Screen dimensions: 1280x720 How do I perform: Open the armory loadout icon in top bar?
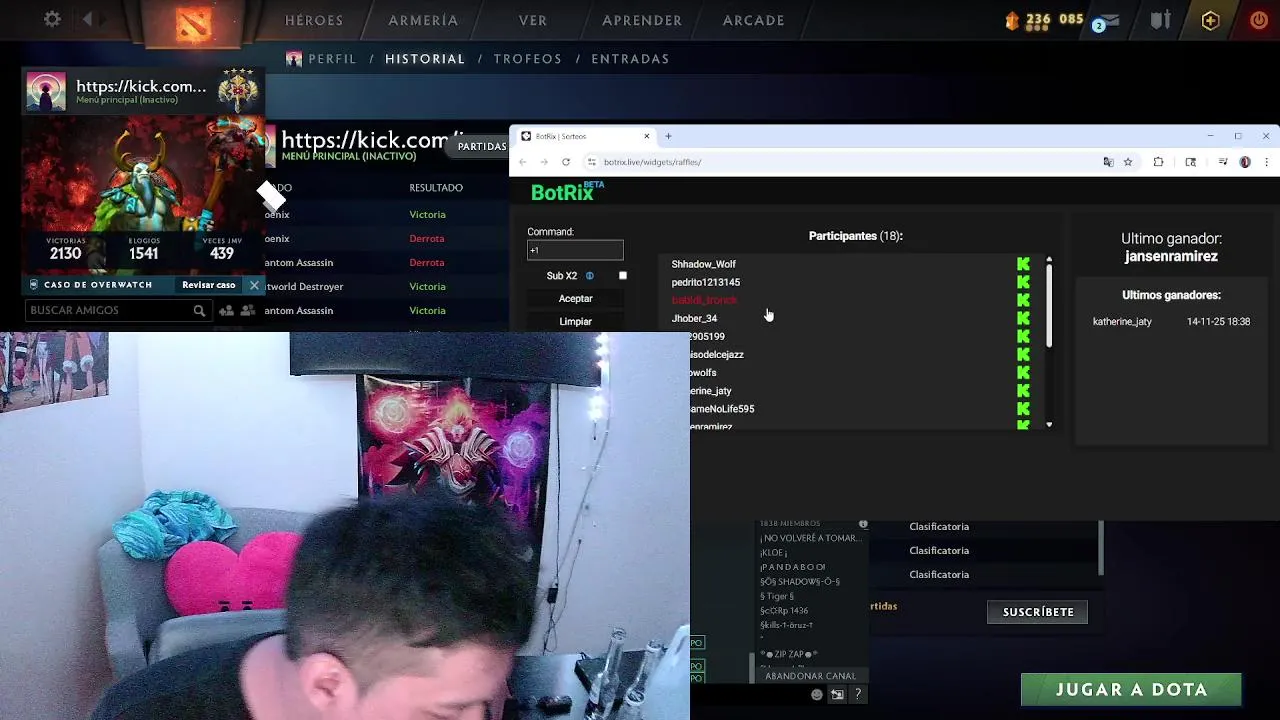[x=1160, y=20]
